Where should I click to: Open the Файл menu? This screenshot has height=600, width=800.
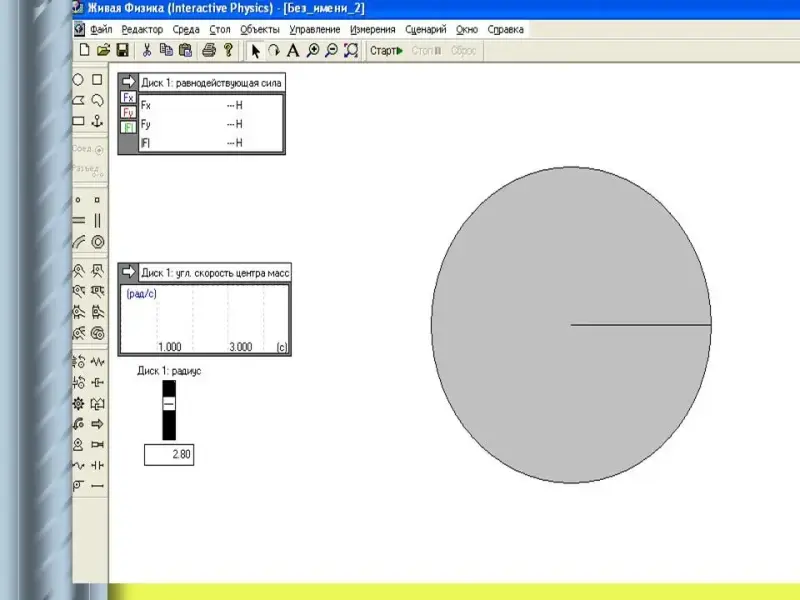tap(100, 30)
